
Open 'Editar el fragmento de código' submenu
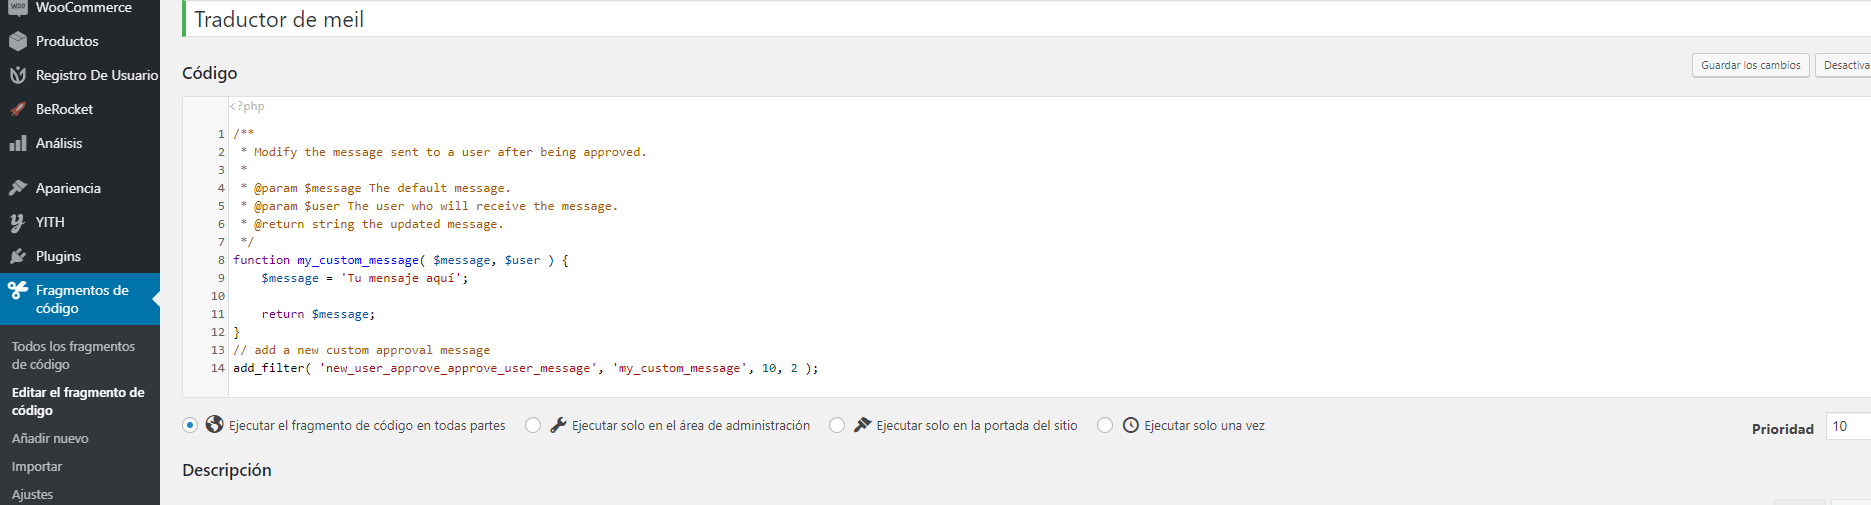(x=78, y=401)
